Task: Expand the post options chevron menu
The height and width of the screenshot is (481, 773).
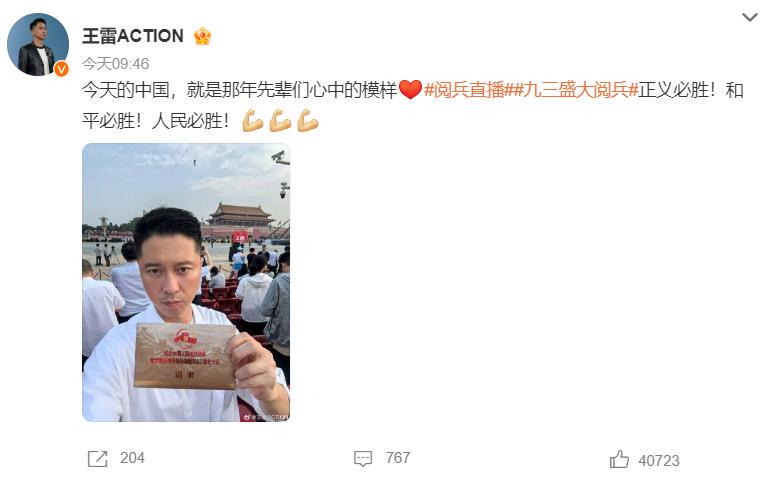Action: pyautogui.click(x=750, y=18)
